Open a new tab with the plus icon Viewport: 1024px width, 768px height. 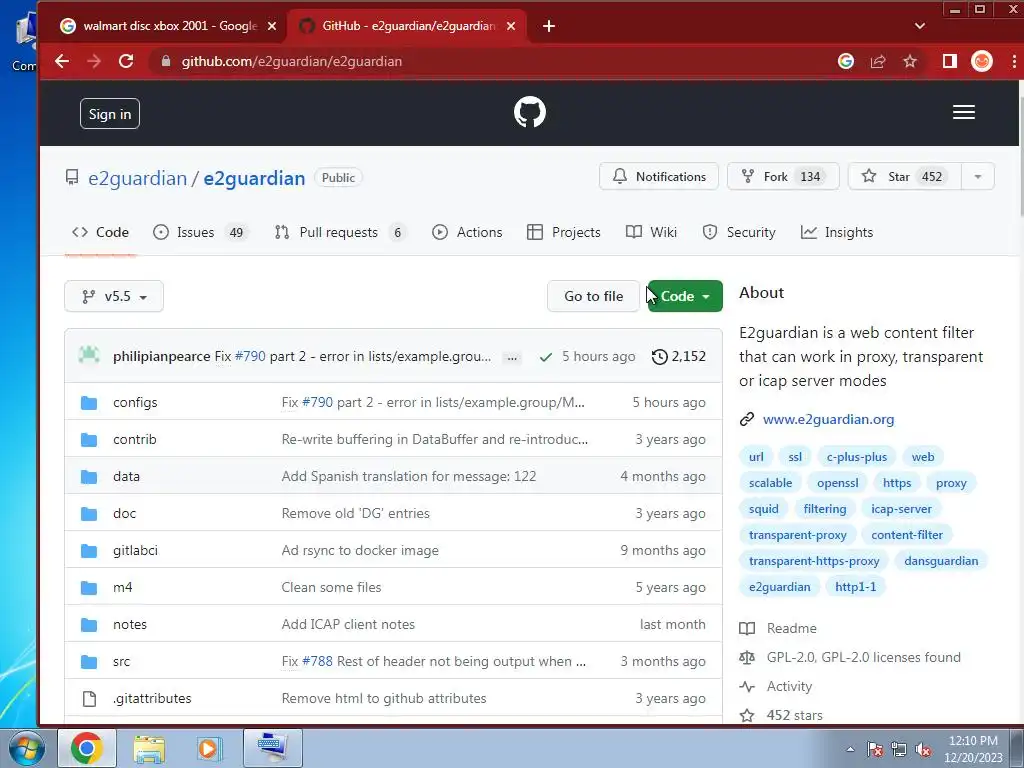[x=549, y=26]
